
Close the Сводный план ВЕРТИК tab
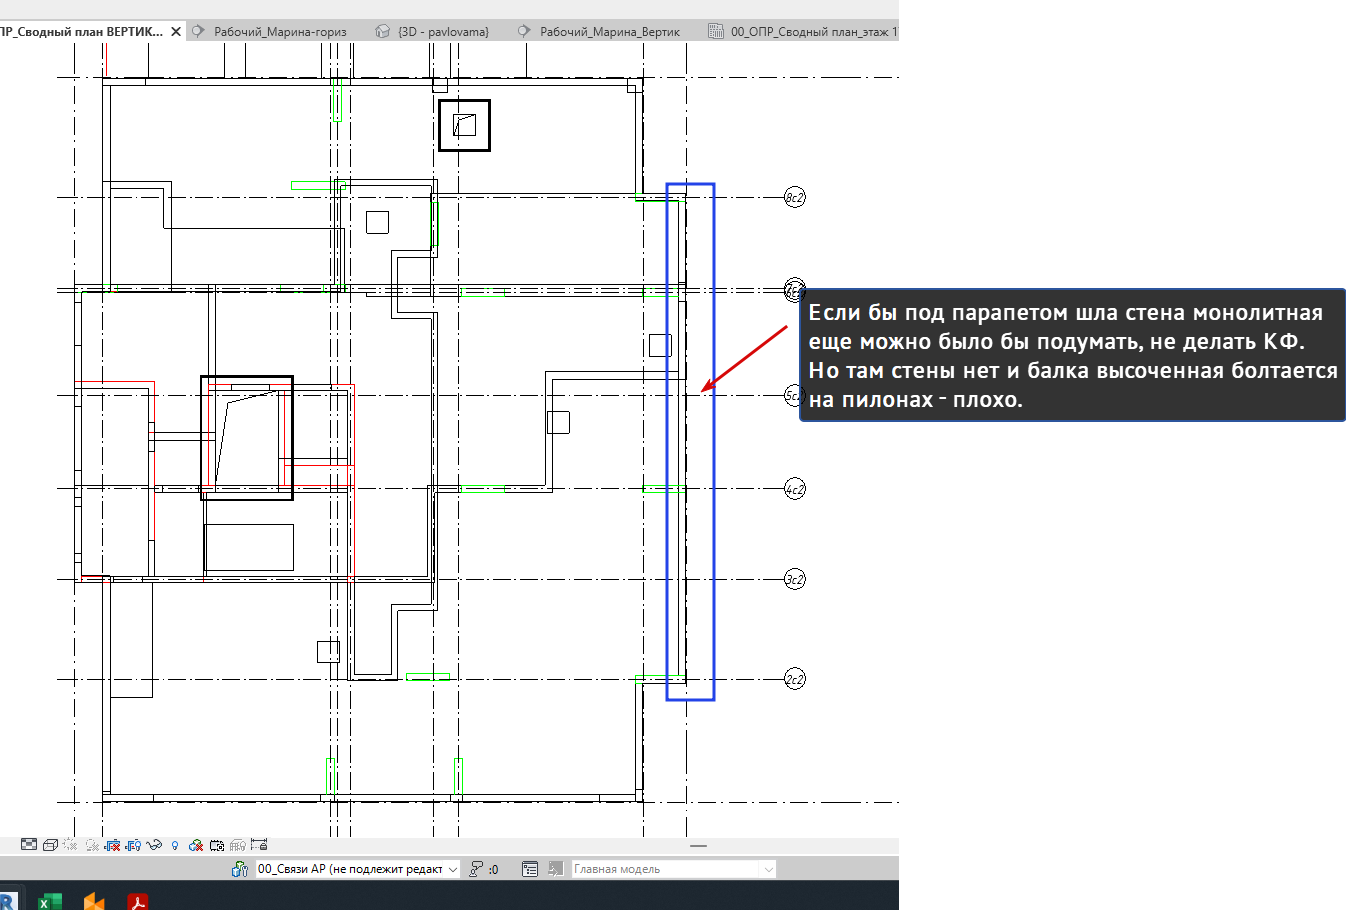176,31
